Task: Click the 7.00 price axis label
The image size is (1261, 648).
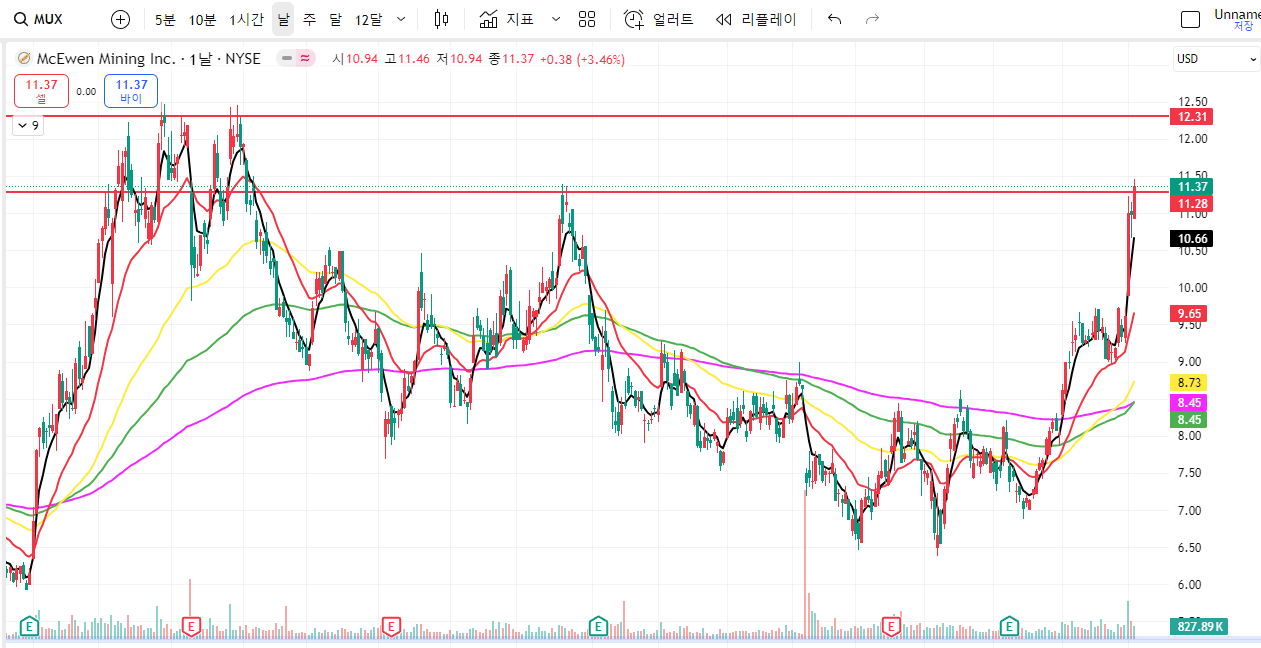Action: 1190,510
